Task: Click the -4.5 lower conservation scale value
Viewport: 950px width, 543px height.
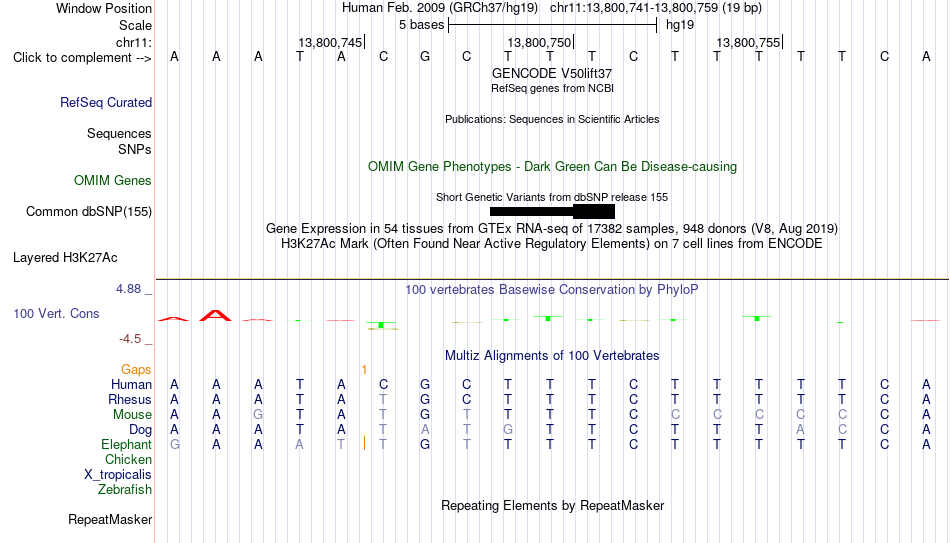Action: point(130,339)
